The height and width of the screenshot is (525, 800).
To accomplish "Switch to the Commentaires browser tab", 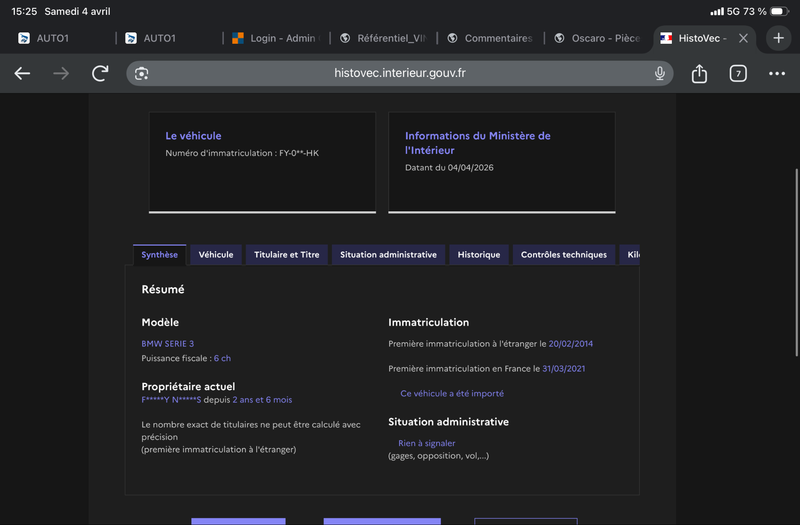I will 489,38.
